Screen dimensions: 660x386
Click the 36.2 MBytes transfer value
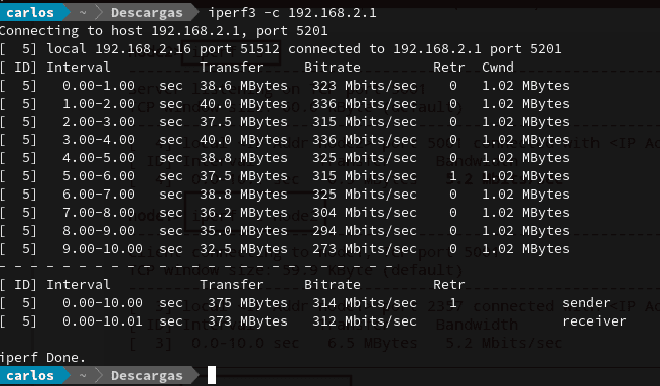[244, 213]
